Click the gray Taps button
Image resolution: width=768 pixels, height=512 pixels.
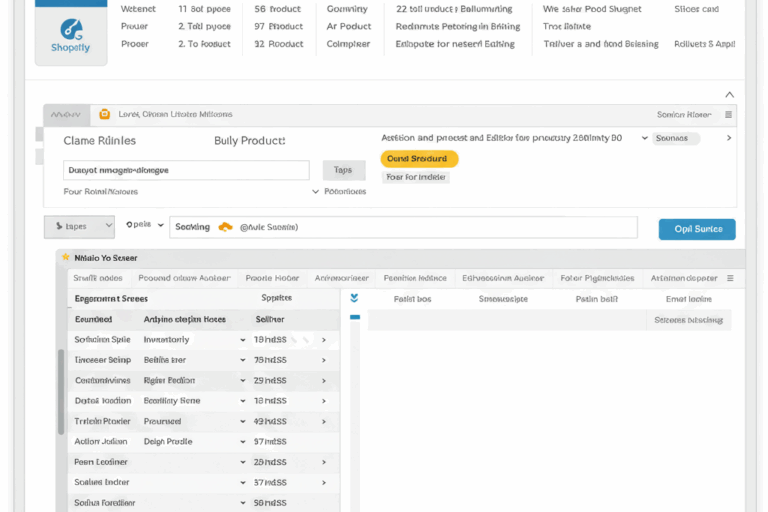(x=343, y=170)
